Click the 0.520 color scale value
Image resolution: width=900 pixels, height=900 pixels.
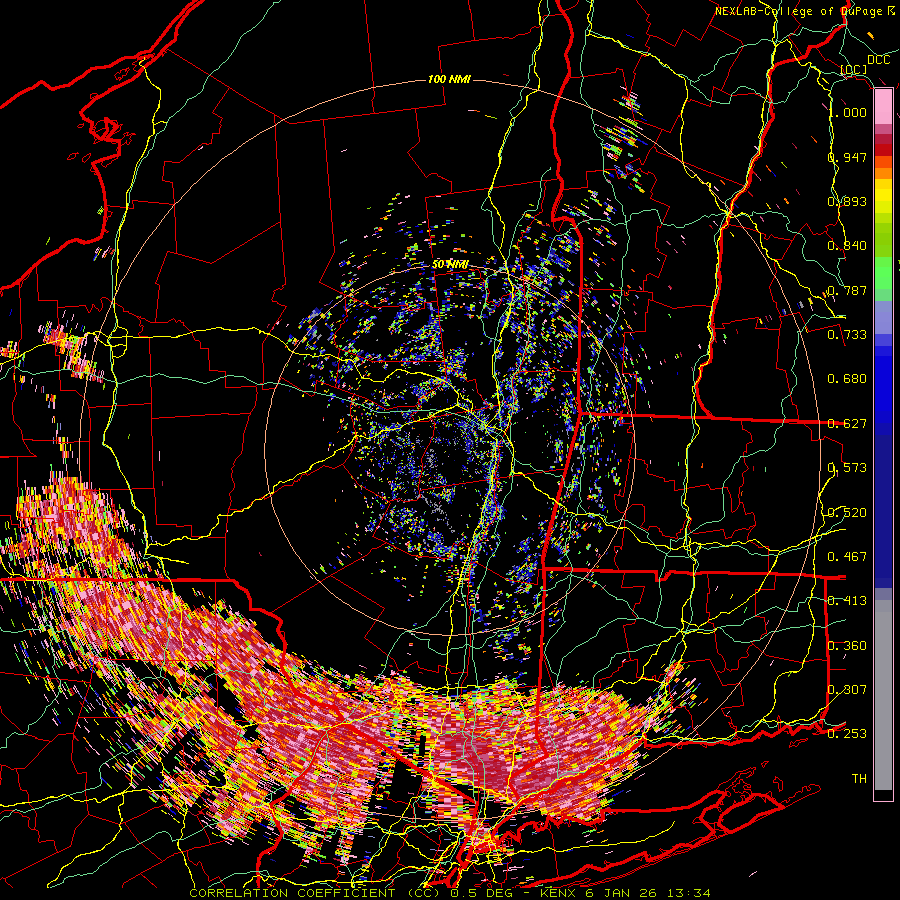point(847,513)
